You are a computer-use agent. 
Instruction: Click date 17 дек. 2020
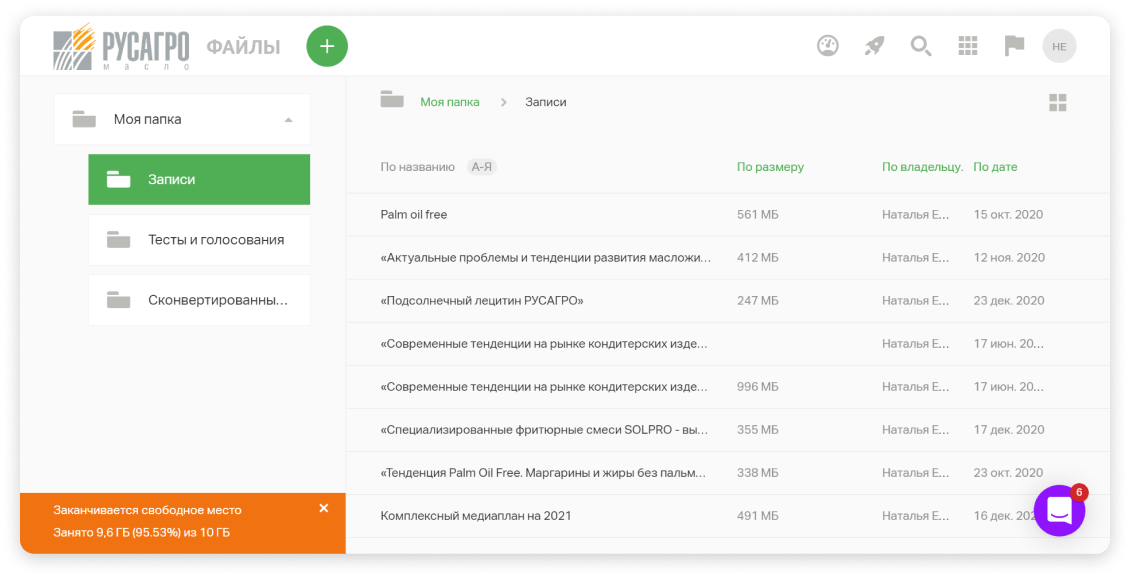tap(1009, 430)
